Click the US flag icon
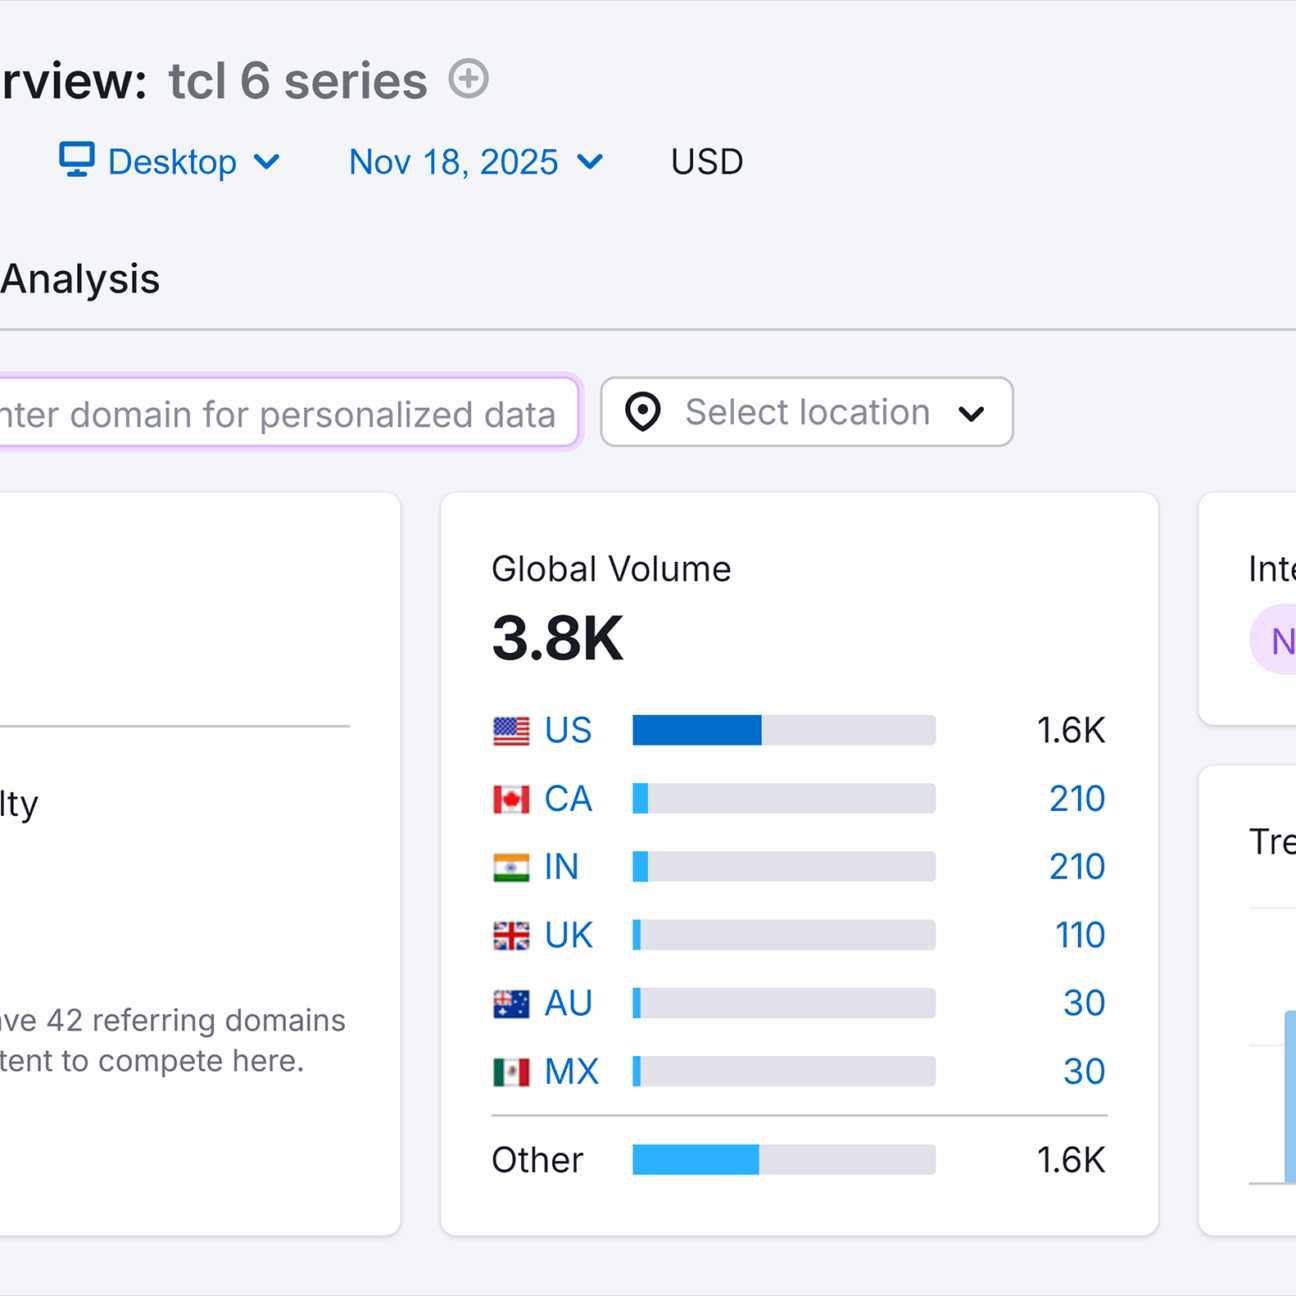This screenshot has width=1296, height=1296. [x=511, y=731]
